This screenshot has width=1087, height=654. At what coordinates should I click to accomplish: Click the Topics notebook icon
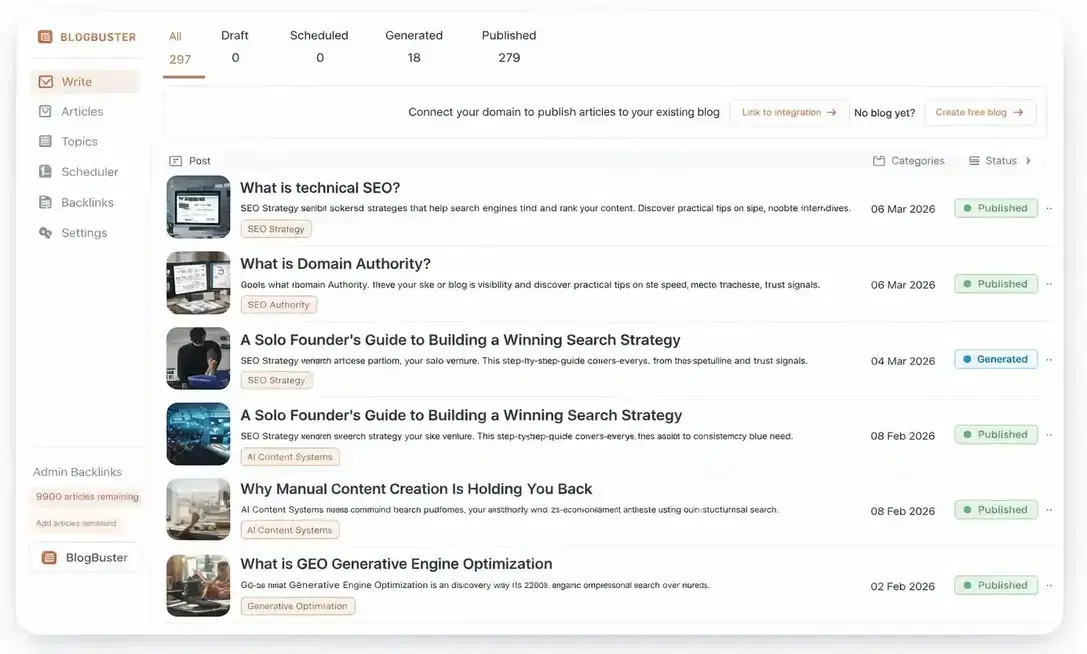pyautogui.click(x=45, y=141)
